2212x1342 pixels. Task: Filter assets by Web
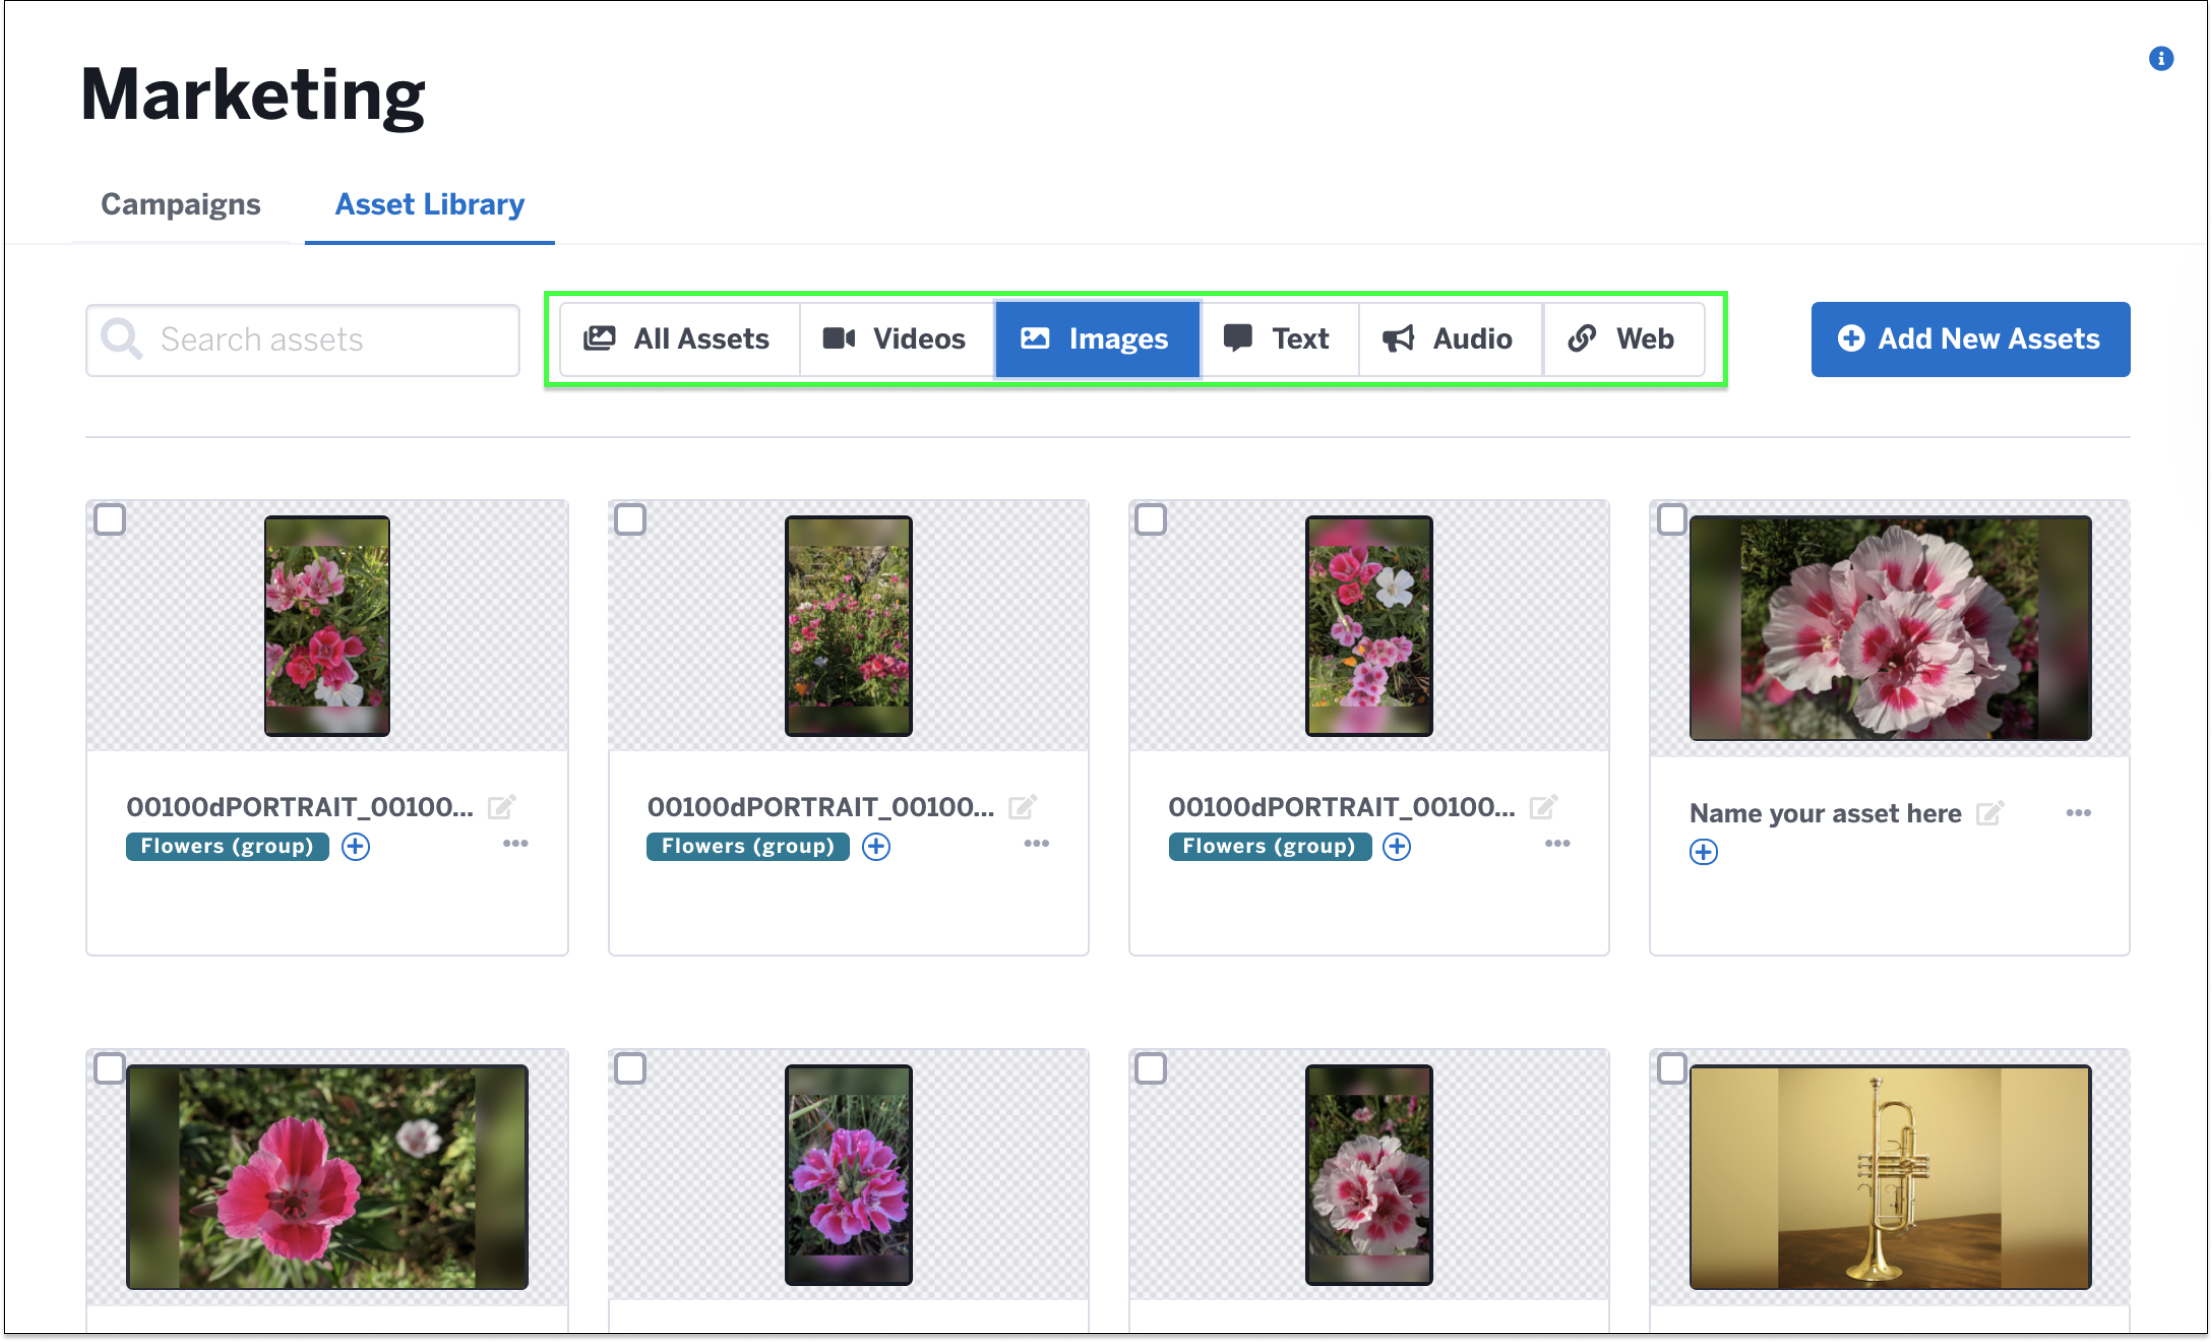point(1624,339)
